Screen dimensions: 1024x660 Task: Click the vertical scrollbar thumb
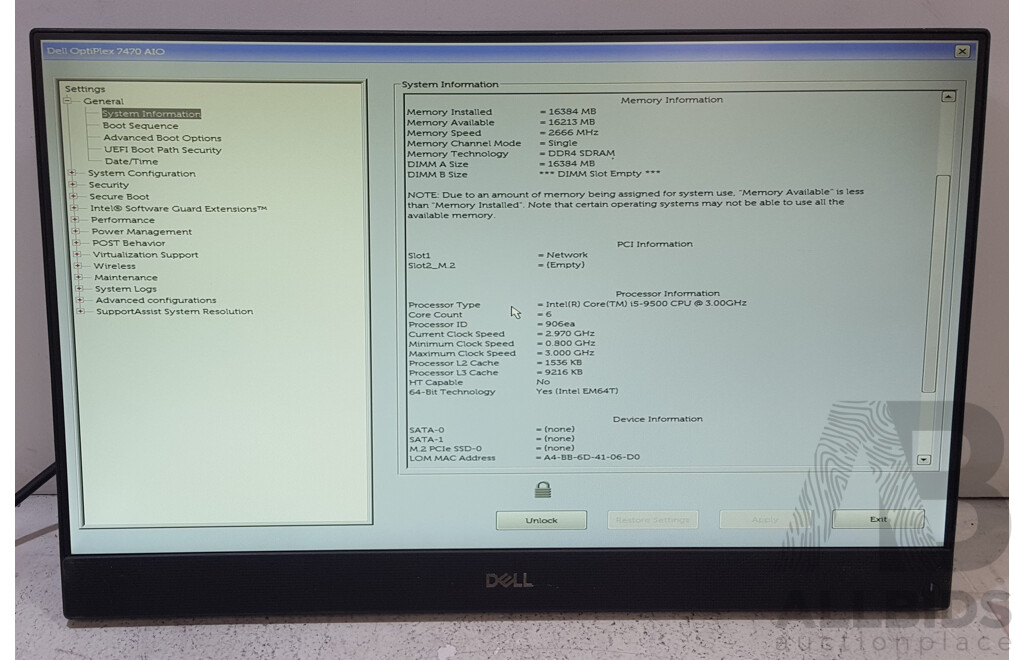[936, 284]
